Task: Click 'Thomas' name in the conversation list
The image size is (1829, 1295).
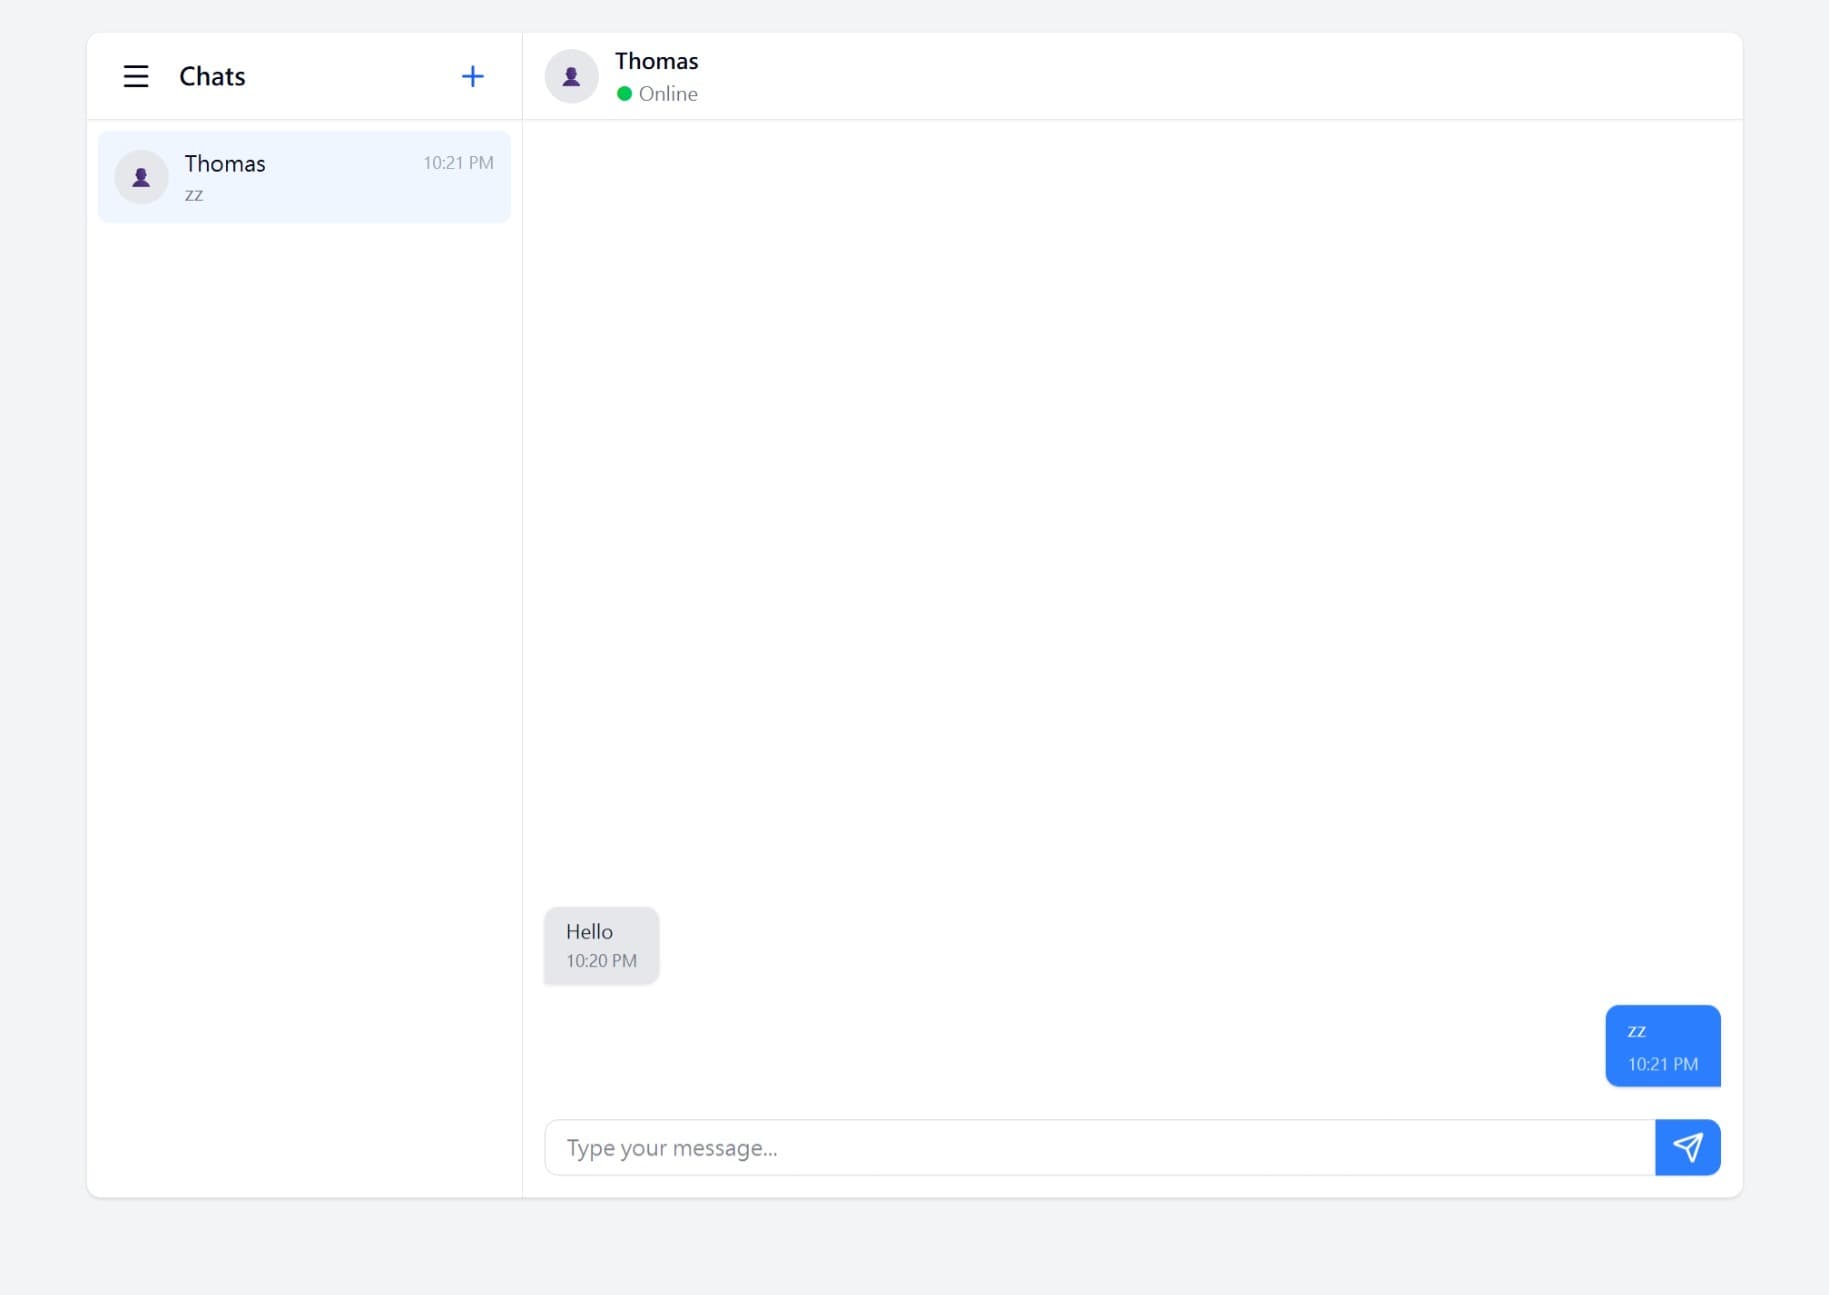Action: [224, 163]
